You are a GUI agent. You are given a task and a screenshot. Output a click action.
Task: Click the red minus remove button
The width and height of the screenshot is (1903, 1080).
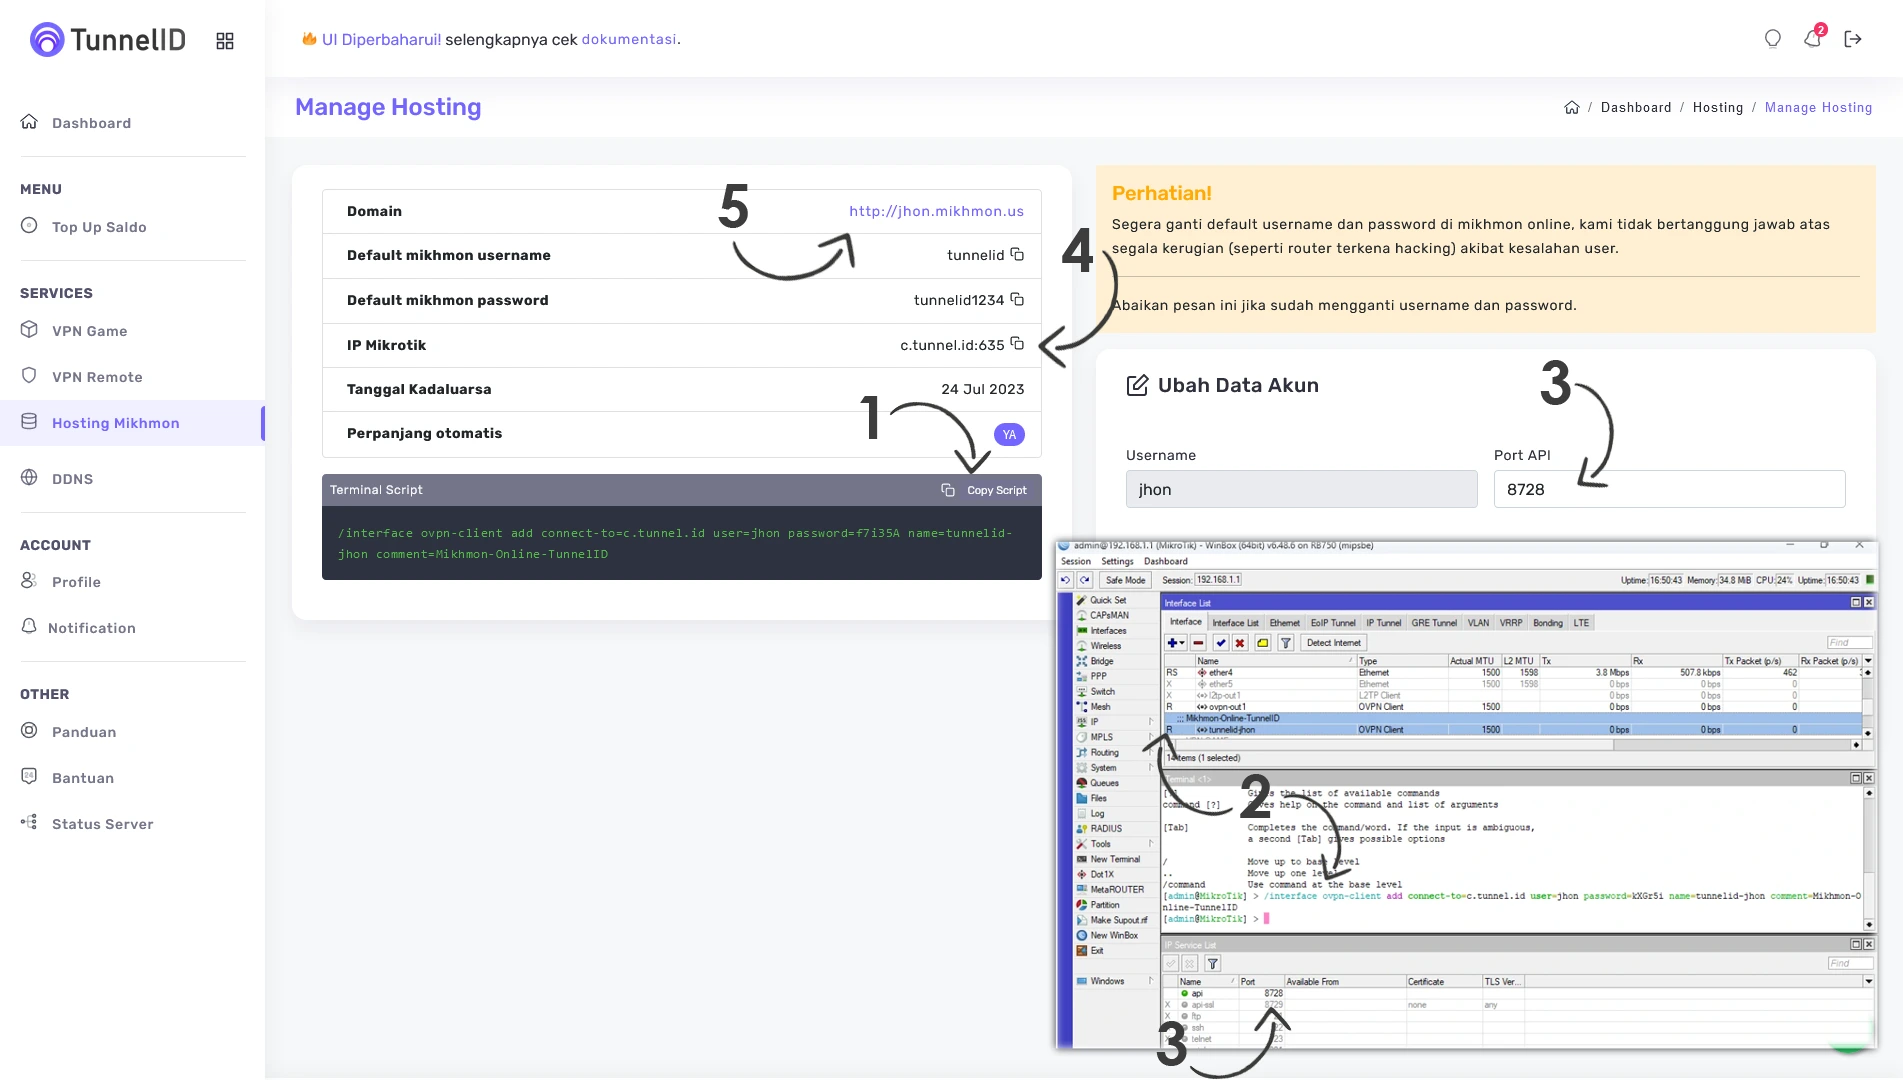point(1198,643)
